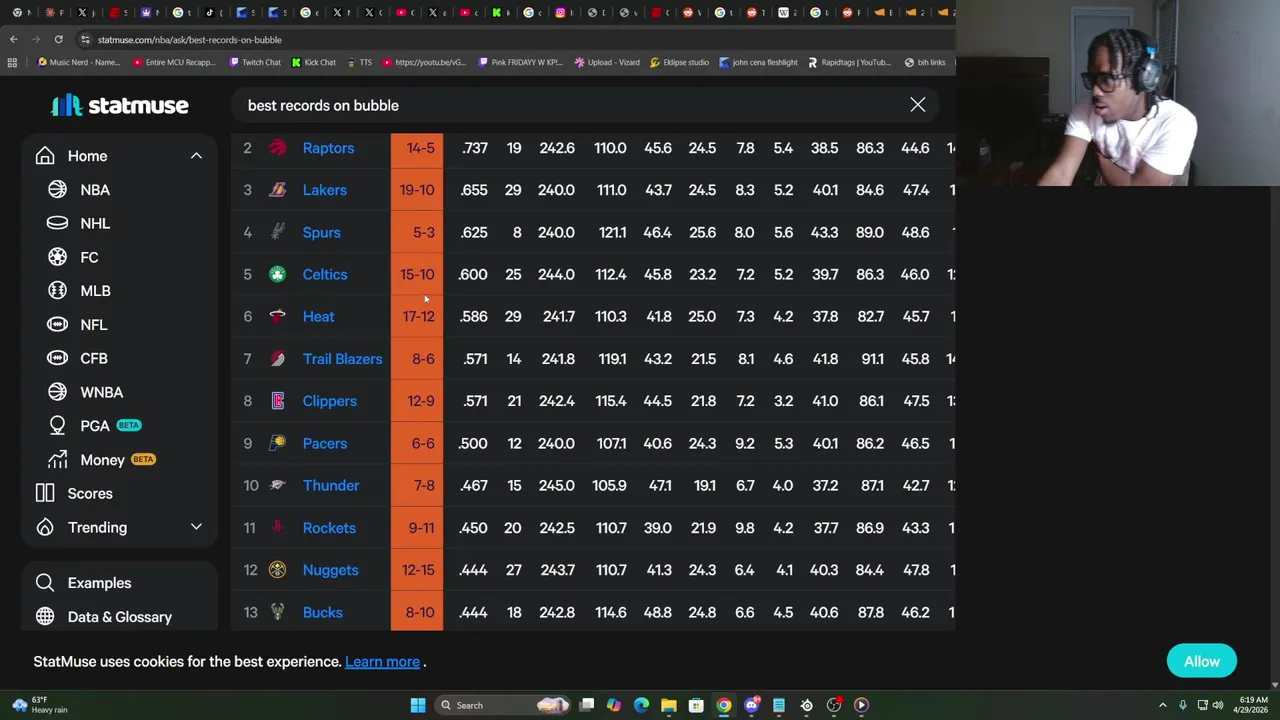The image size is (1280, 720).
Task: Show hidden system tray icons
Action: pos(1162,705)
